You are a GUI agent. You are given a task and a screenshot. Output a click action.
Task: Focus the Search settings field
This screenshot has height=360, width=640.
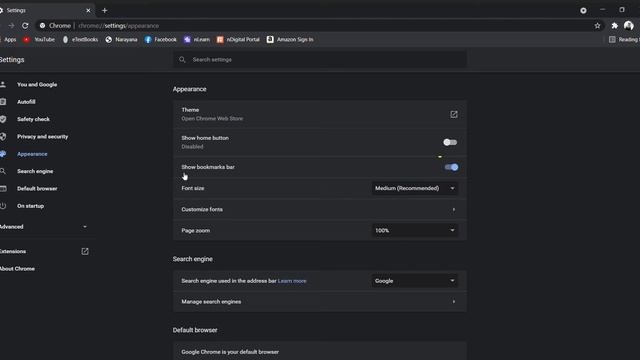tap(320, 60)
